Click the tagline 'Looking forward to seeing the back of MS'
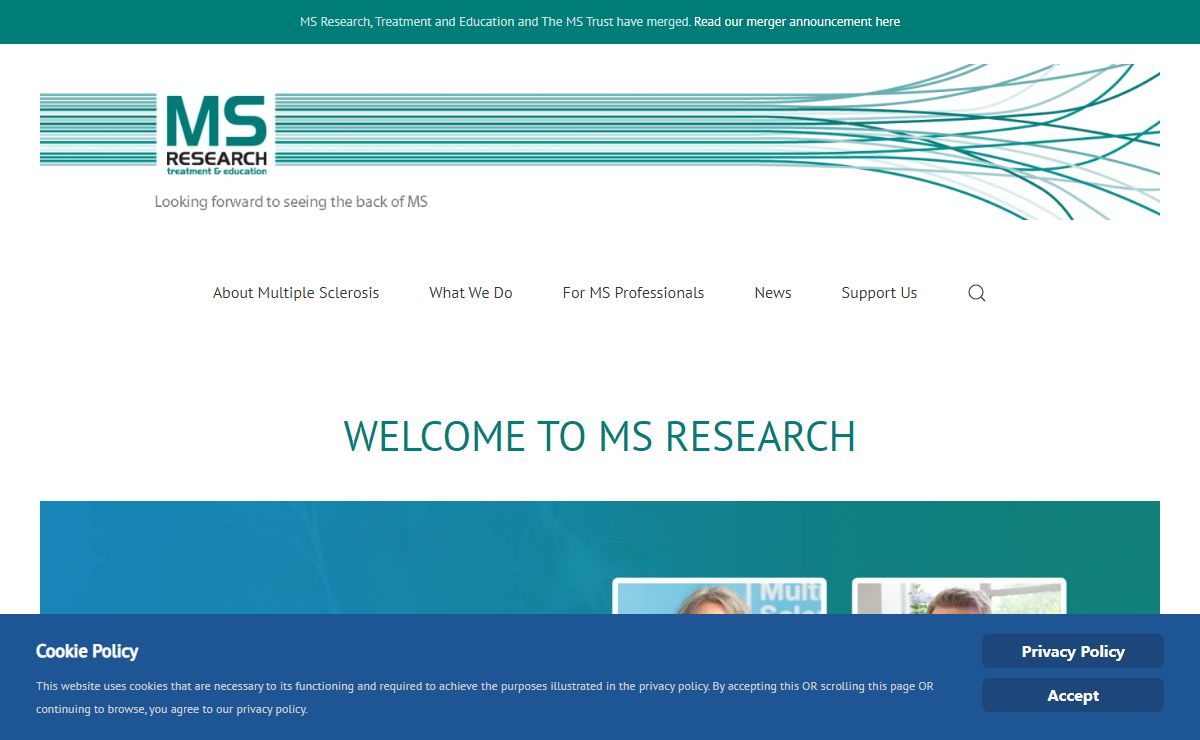 tap(291, 202)
